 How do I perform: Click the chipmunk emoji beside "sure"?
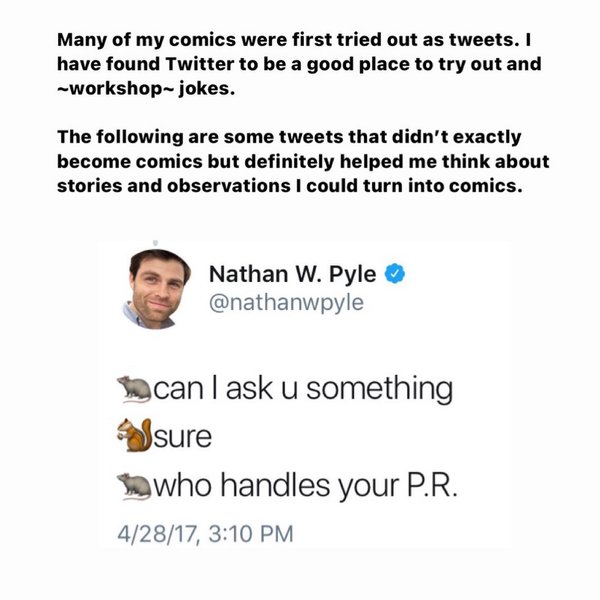pyautogui.click(x=132, y=436)
